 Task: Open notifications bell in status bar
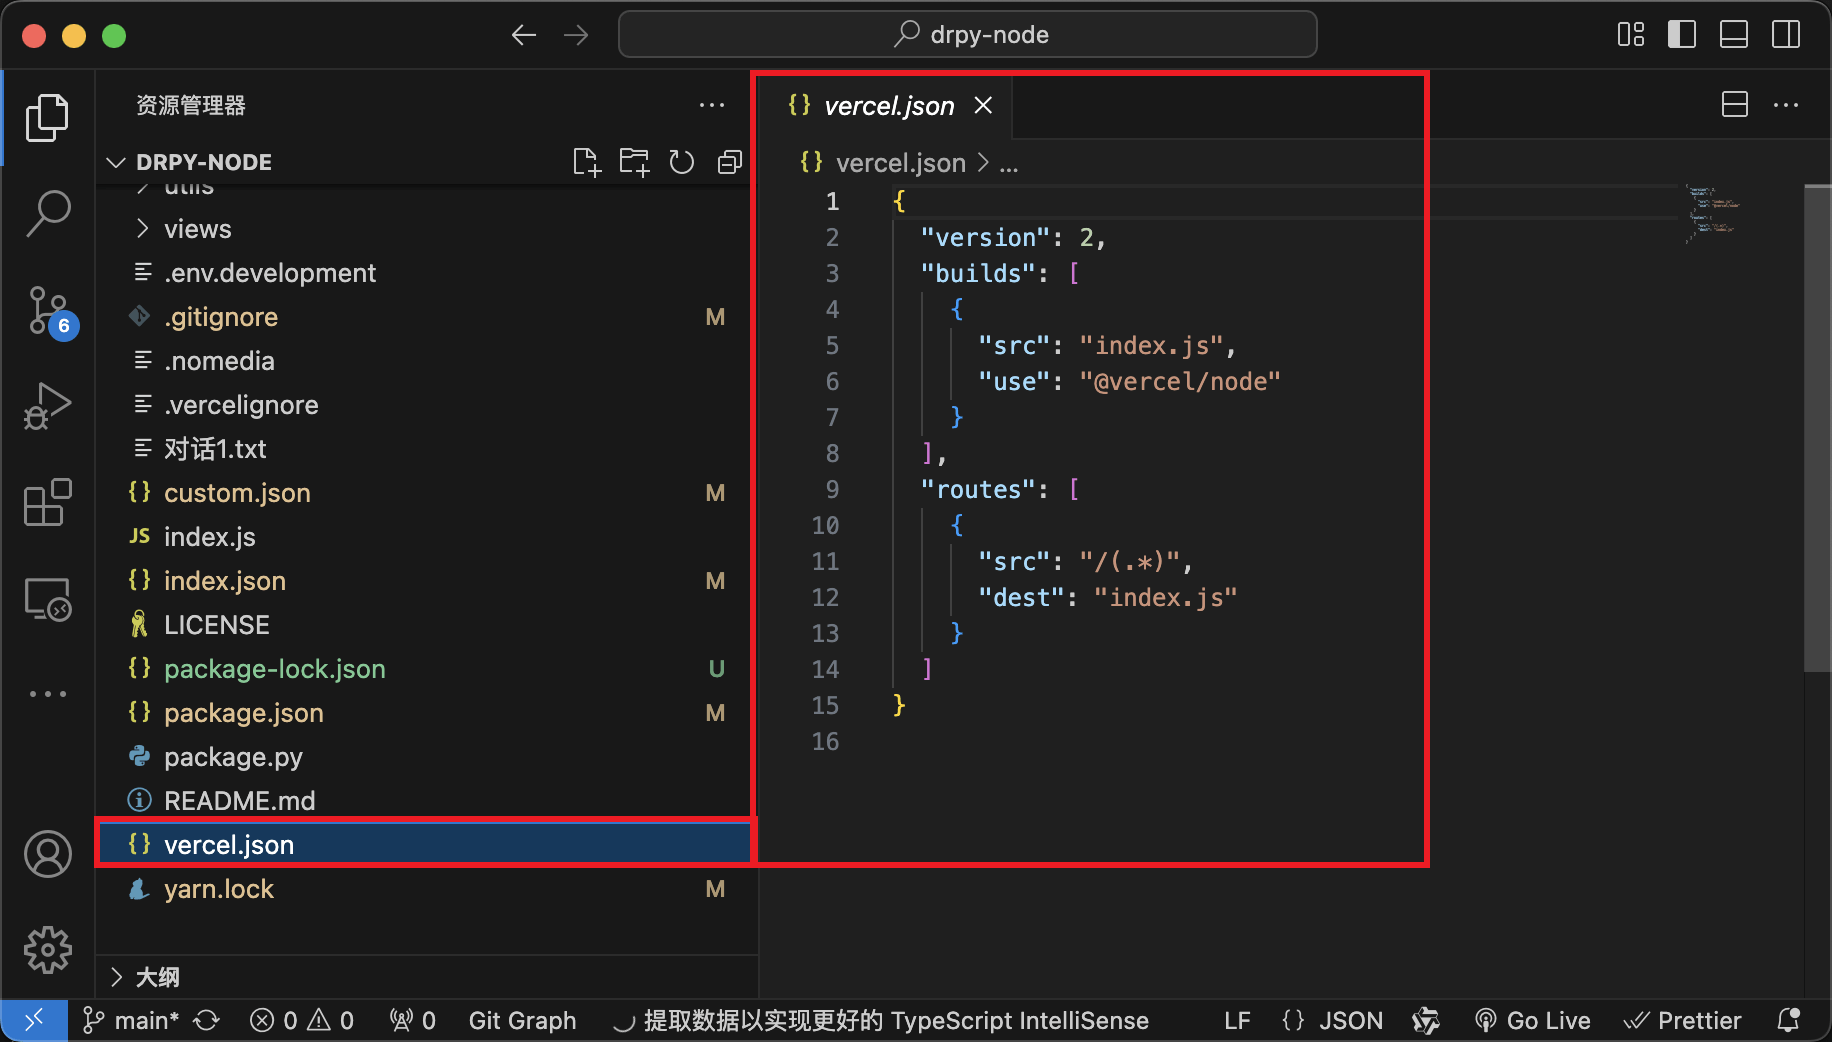click(x=1789, y=1020)
